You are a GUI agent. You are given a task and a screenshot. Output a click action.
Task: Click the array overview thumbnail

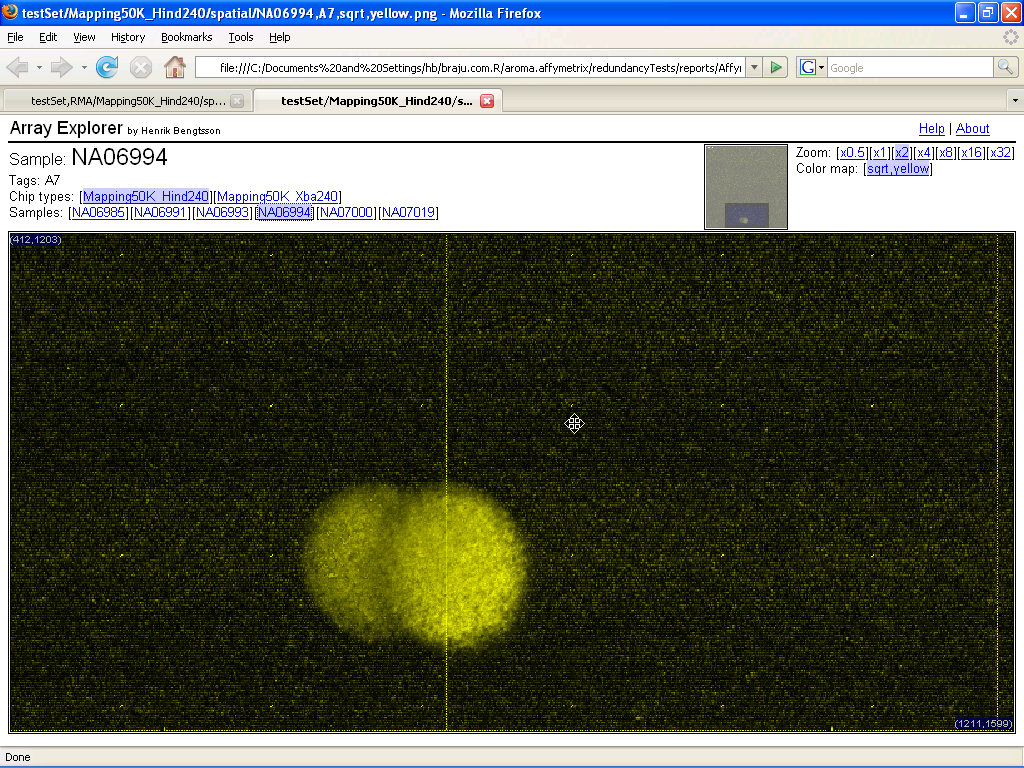pyautogui.click(x=745, y=187)
